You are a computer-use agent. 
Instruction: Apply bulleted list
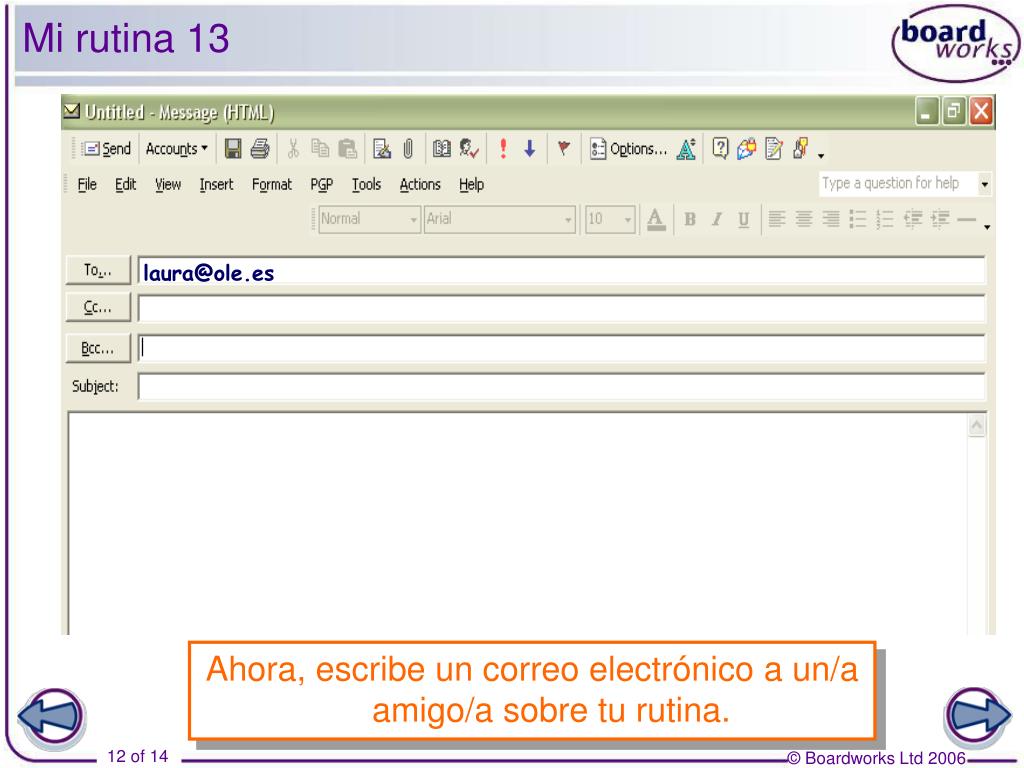click(x=857, y=219)
